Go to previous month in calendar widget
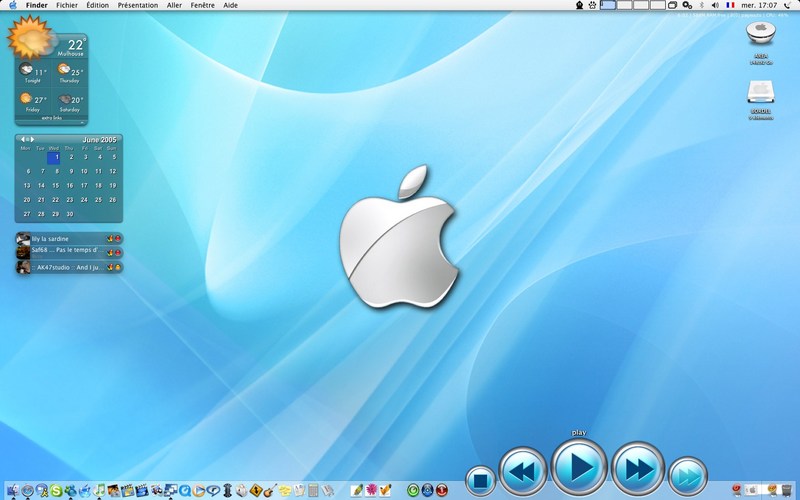Screen dimensions: 800x500 point(22,139)
